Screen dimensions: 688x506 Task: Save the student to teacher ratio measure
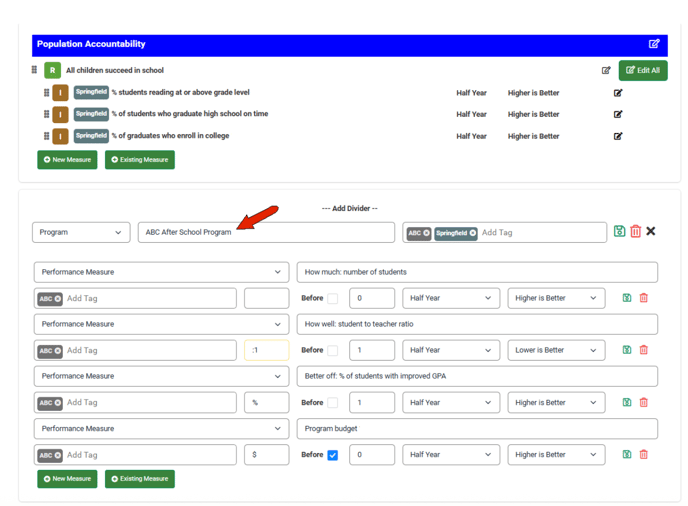[627, 350]
